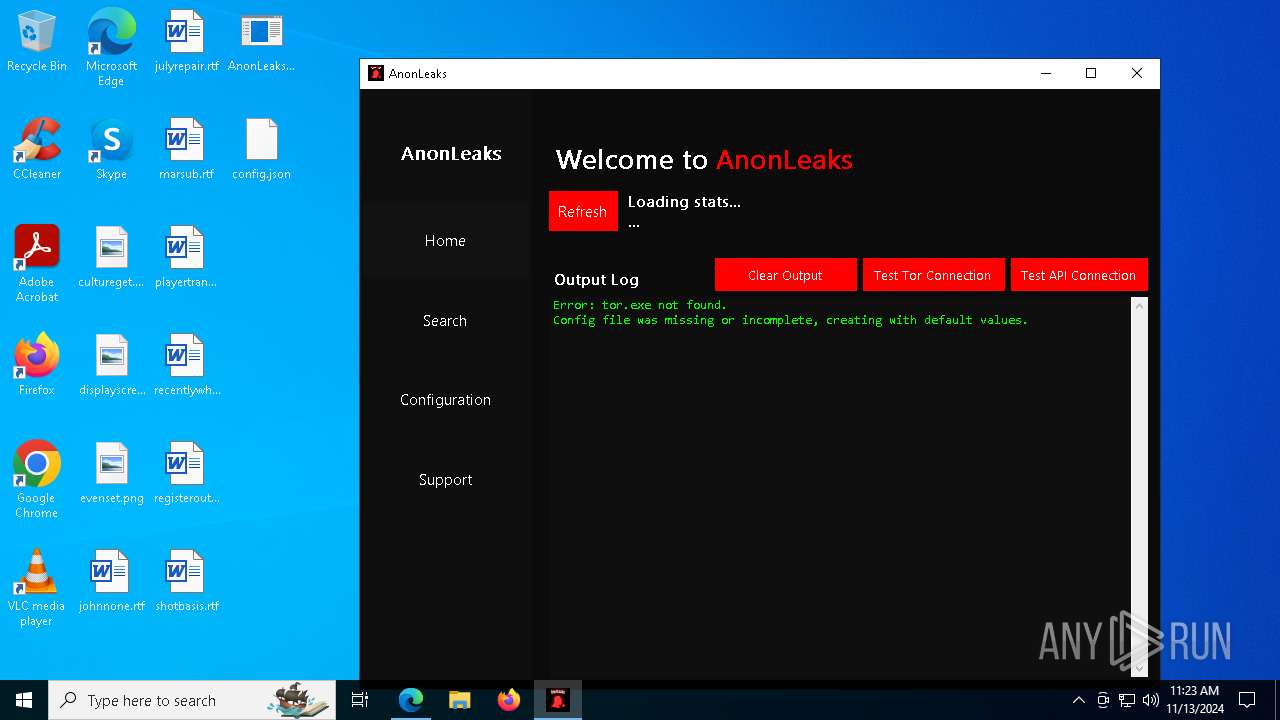Minimize the AnonLeaks window
The image size is (1280, 720).
coord(1046,73)
